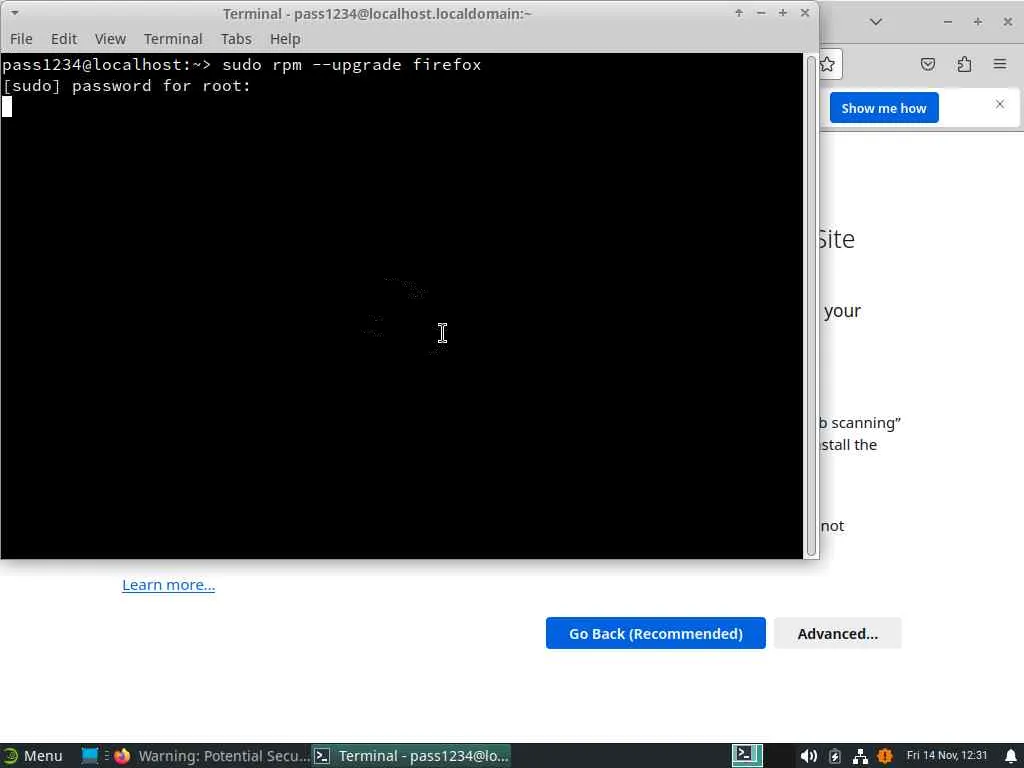Viewport: 1024px width, 768px height.
Task: Bookmark this page with Firefox star icon
Action: [x=827, y=64]
